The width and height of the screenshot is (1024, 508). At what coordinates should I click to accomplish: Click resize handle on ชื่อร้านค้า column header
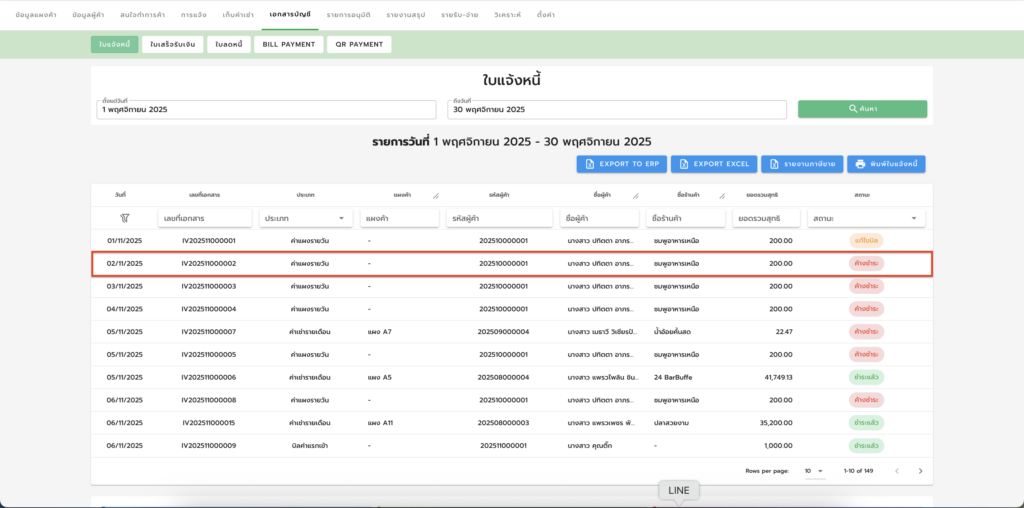pos(721,196)
